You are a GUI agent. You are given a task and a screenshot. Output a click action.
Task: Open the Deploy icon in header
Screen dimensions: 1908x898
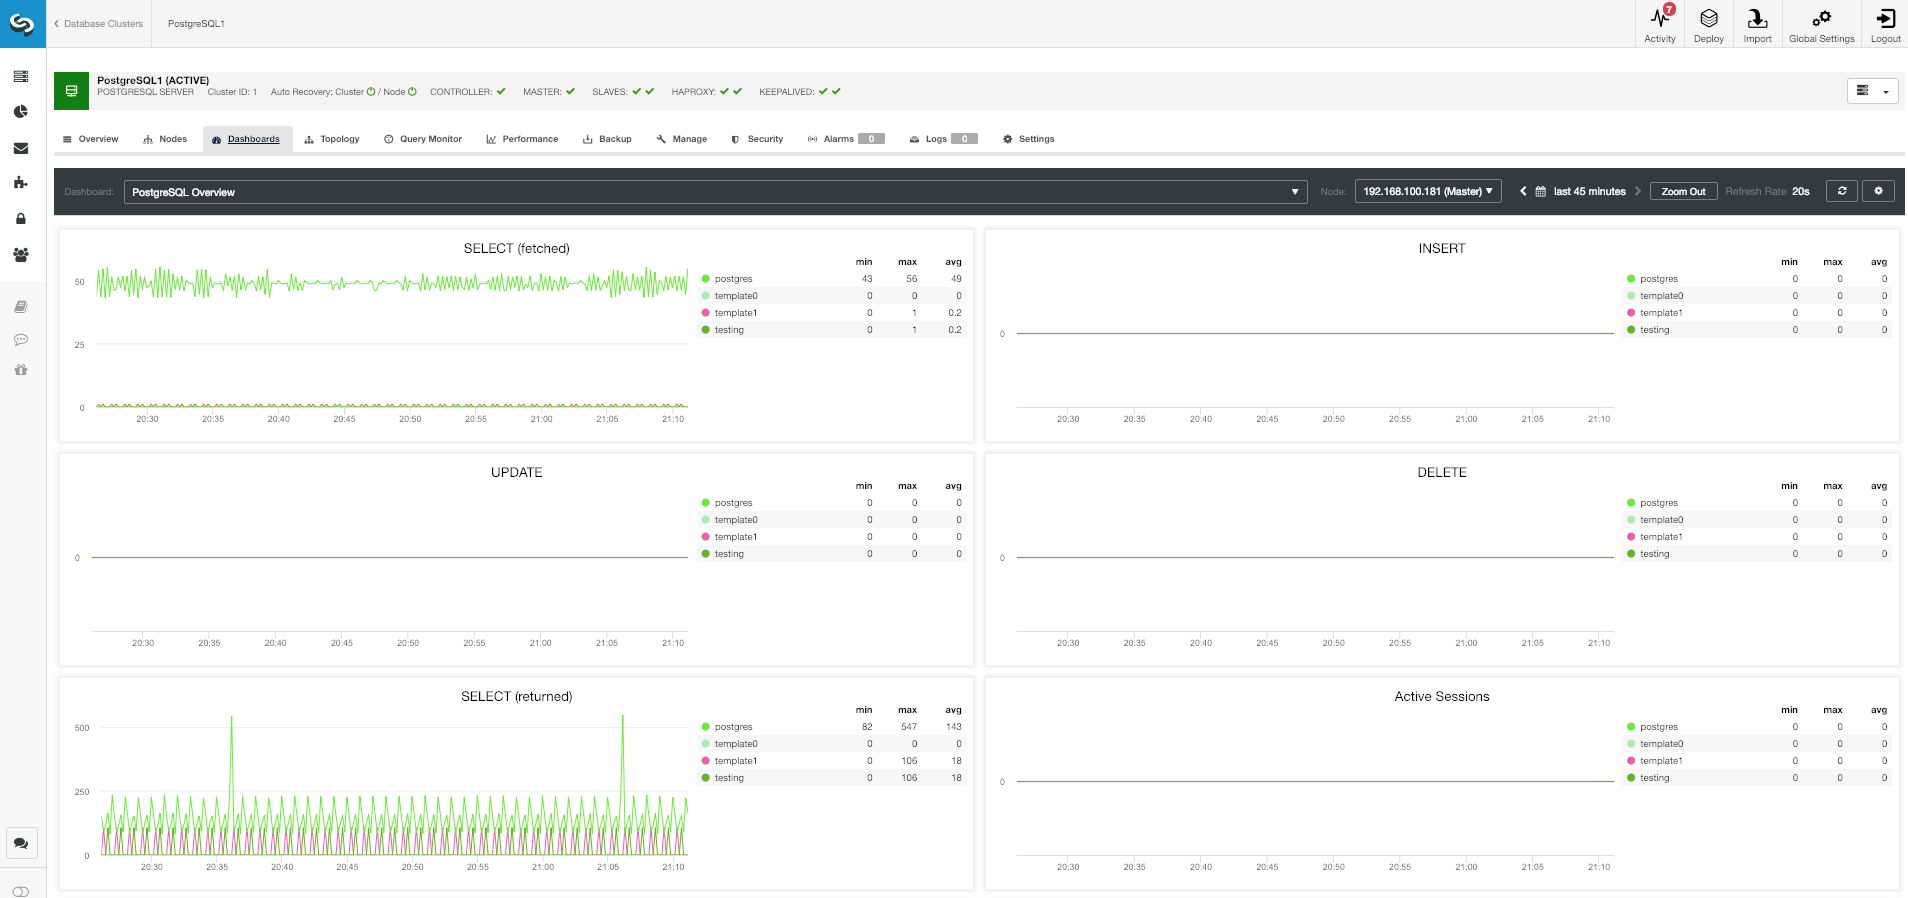1709,24
